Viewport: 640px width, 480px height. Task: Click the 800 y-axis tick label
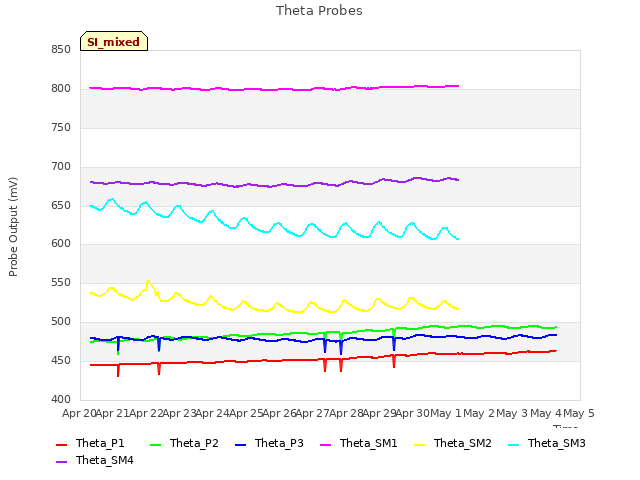(61, 89)
